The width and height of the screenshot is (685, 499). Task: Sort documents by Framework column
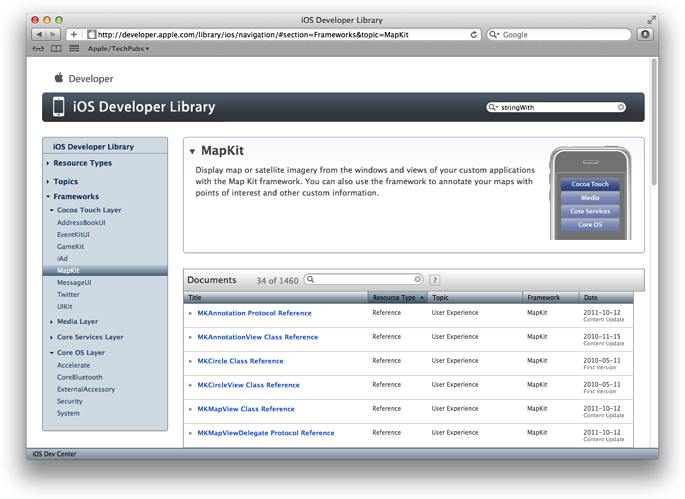pos(551,298)
